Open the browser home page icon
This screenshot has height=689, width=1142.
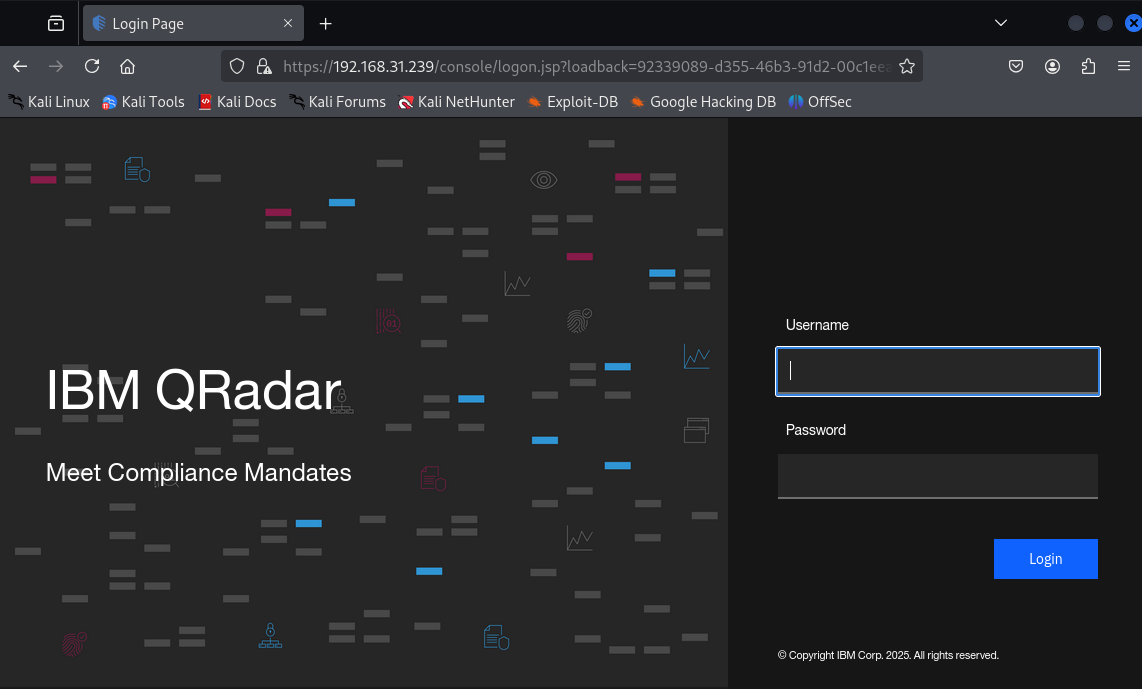(x=127, y=66)
